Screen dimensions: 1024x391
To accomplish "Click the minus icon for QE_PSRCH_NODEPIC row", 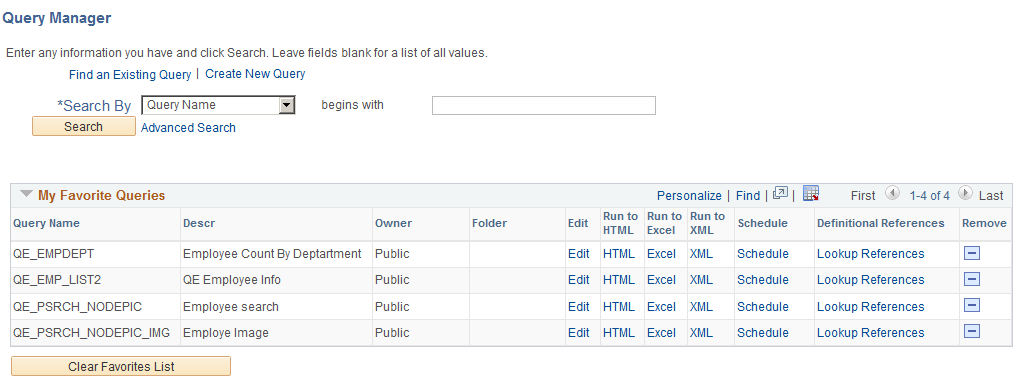I will click(972, 305).
